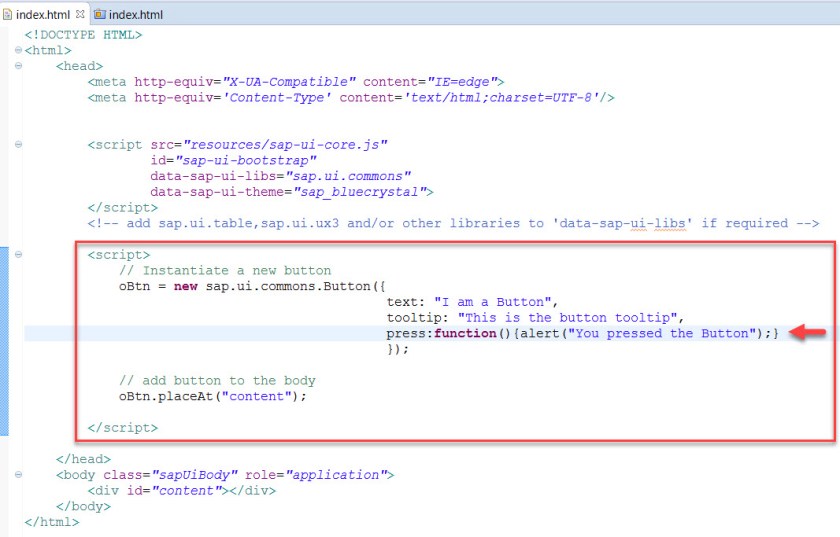Click the "I am a Button" string
Image resolution: width=840 pixels, height=537 pixels.
click(x=492, y=302)
